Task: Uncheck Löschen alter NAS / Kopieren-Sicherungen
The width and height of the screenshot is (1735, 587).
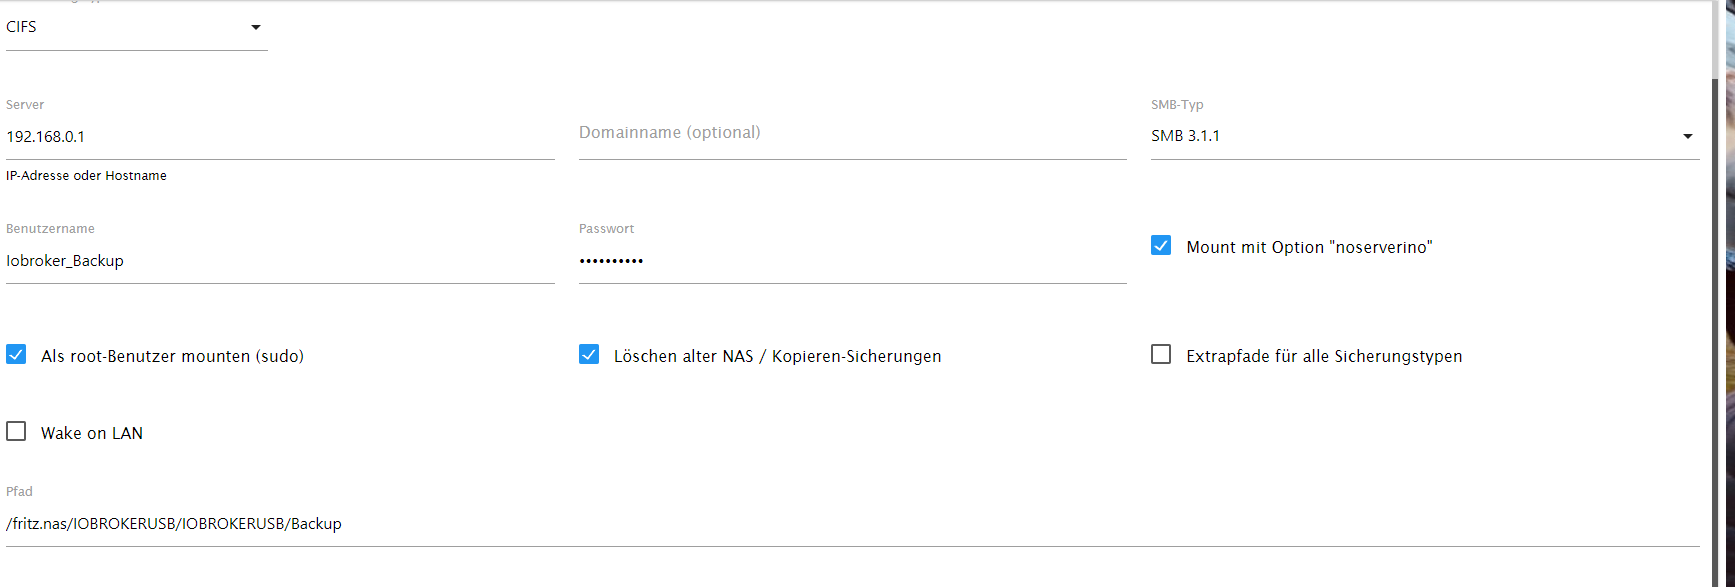Action: (589, 355)
